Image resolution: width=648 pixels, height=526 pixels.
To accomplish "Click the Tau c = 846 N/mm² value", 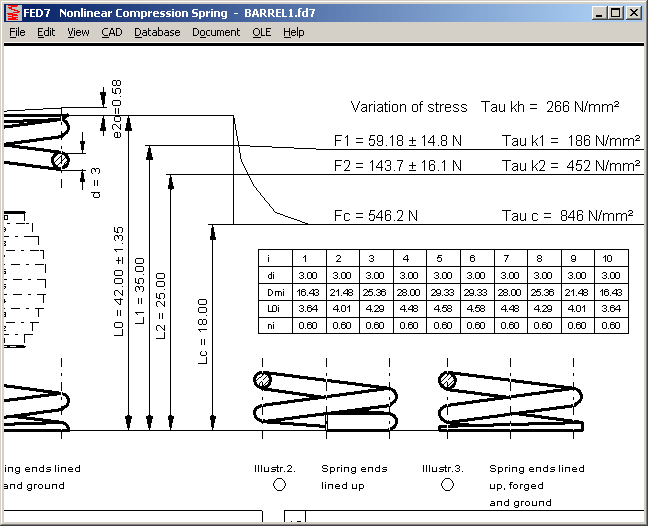I will tap(567, 215).
